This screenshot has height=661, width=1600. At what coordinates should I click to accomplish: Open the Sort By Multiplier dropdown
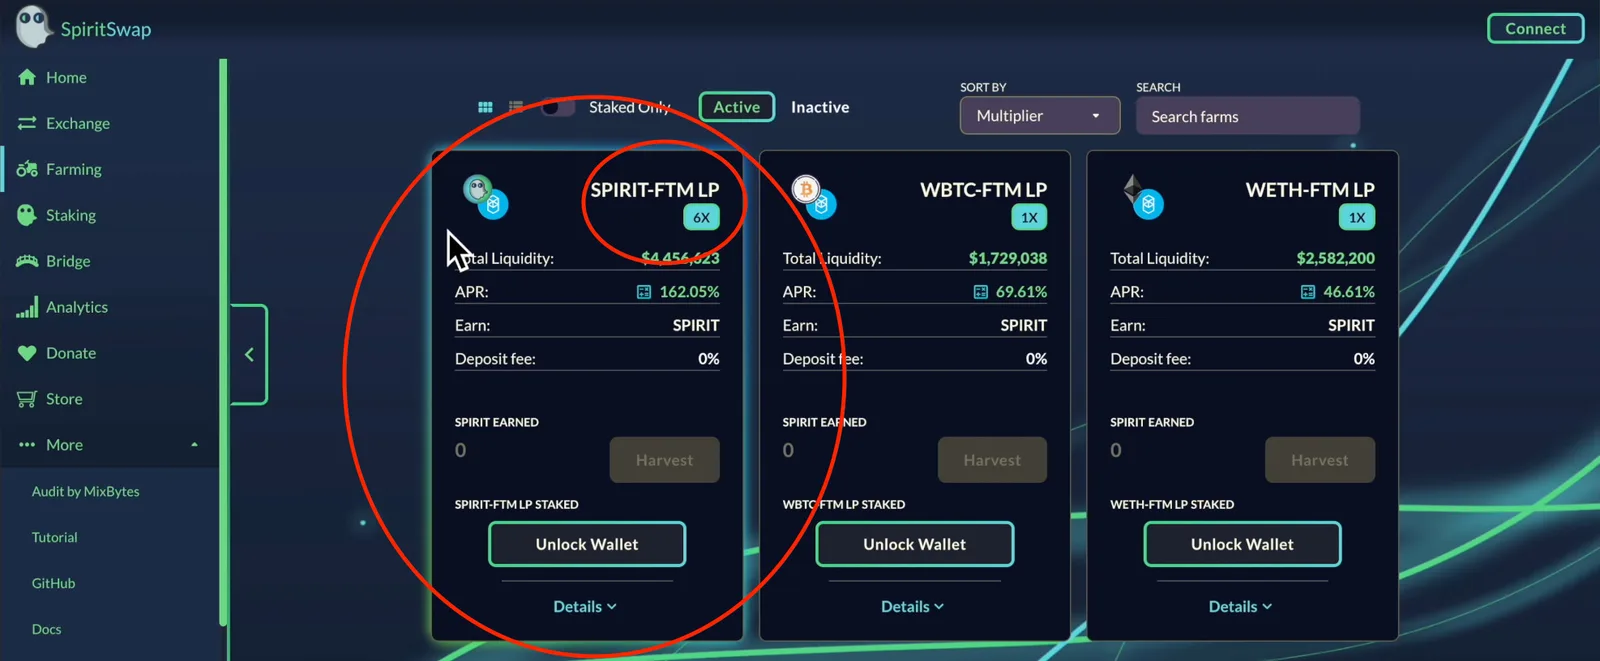tap(1040, 116)
